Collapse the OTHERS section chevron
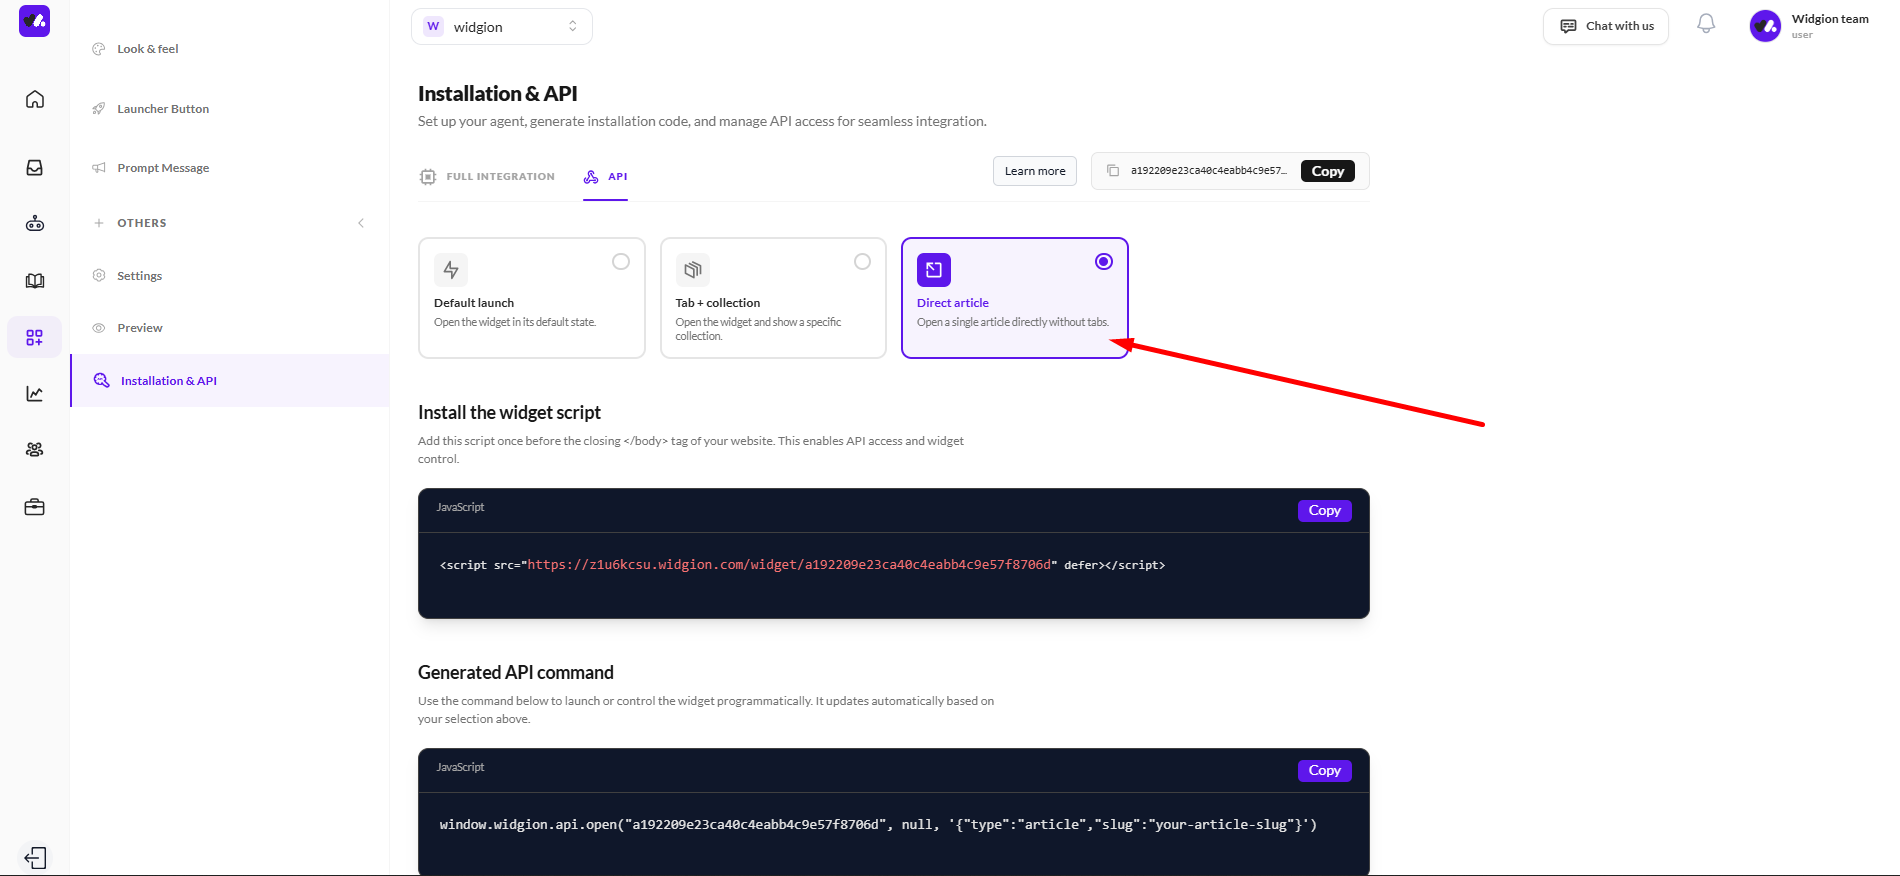 click(361, 223)
